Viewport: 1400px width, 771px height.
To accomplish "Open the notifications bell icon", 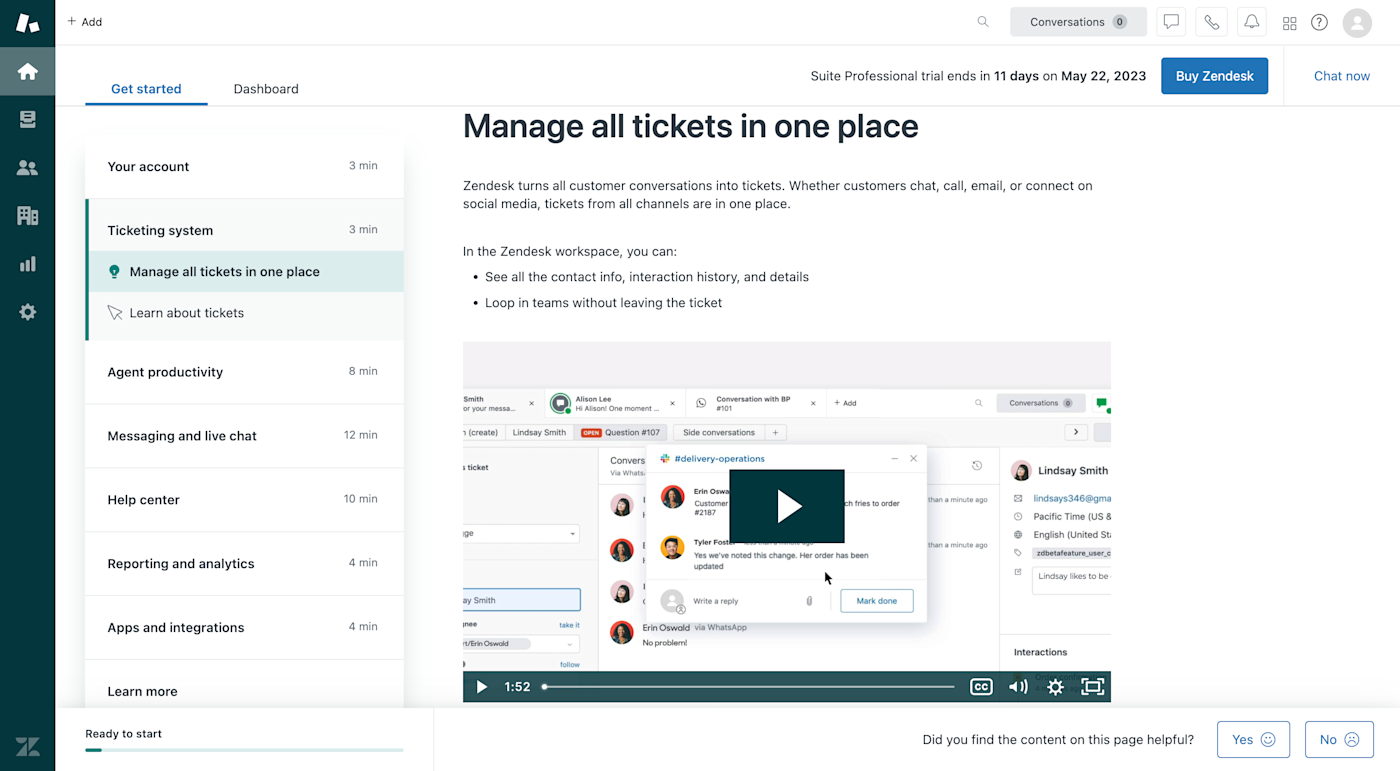I will pyautogui.click(x=1251, y=22).
